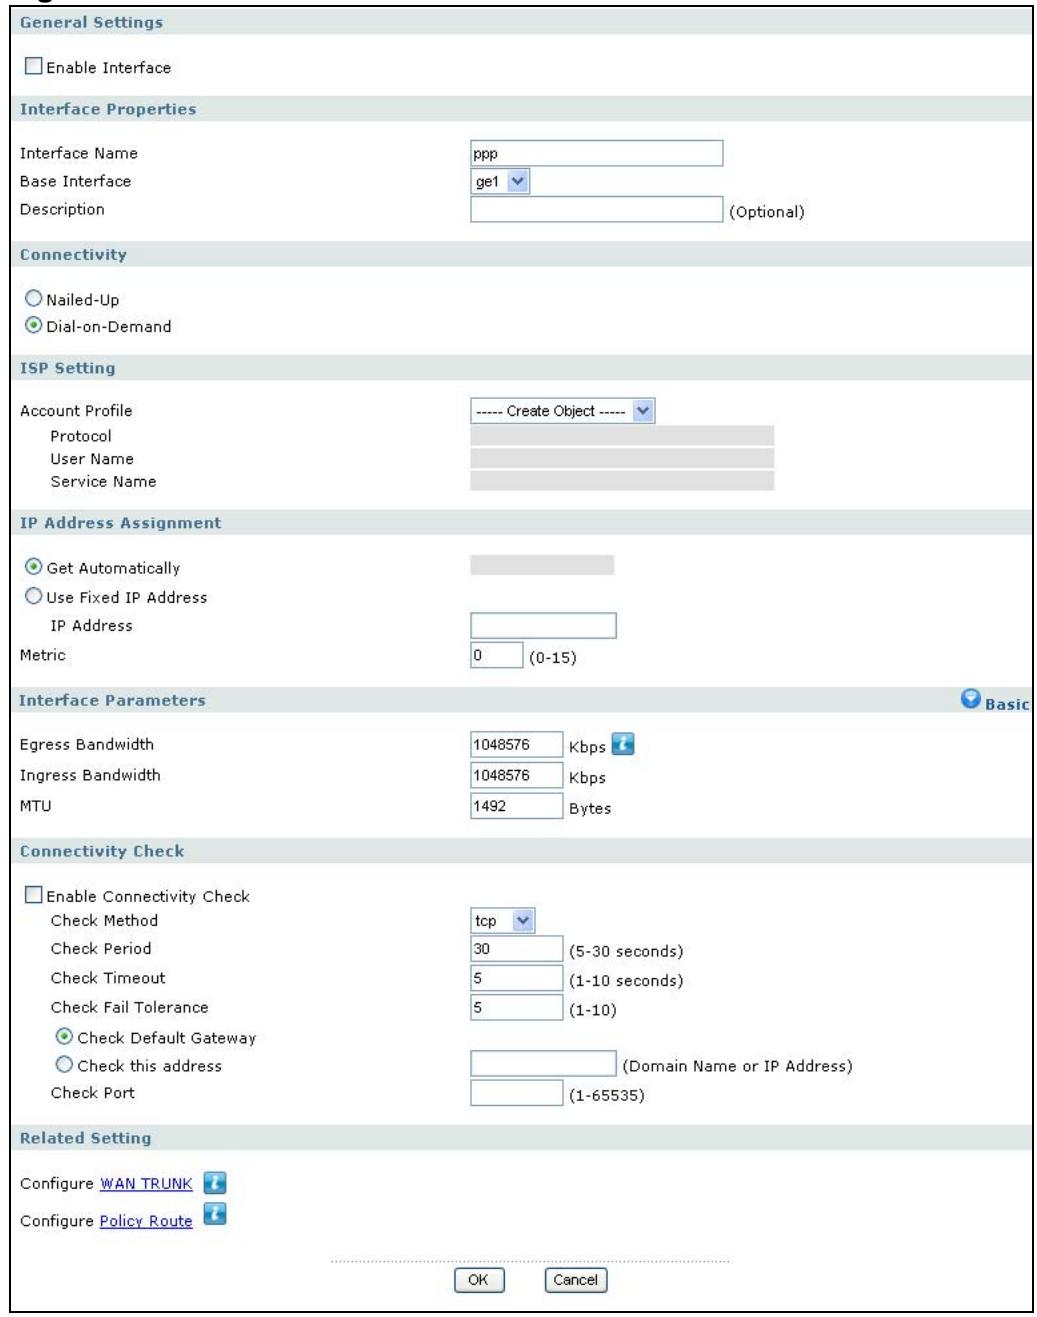The image size is (1037, 1317).
Task: Click the Related Setting section header text
Action: click(x=85, y=1138)
